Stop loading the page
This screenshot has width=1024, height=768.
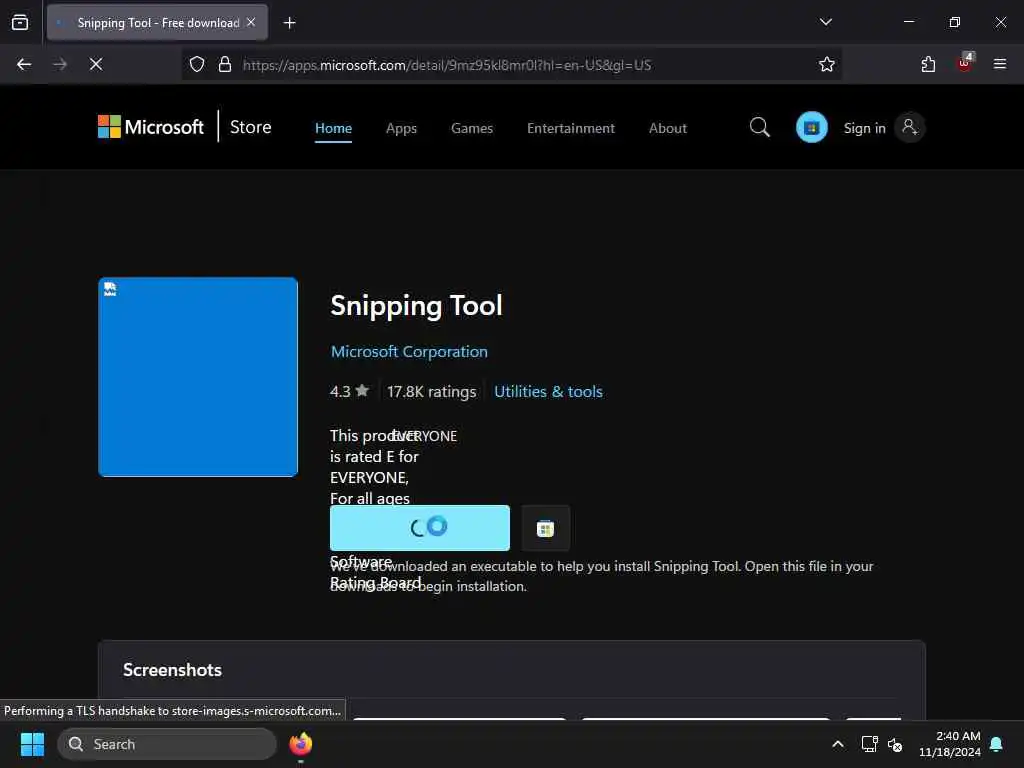[96, 64]
